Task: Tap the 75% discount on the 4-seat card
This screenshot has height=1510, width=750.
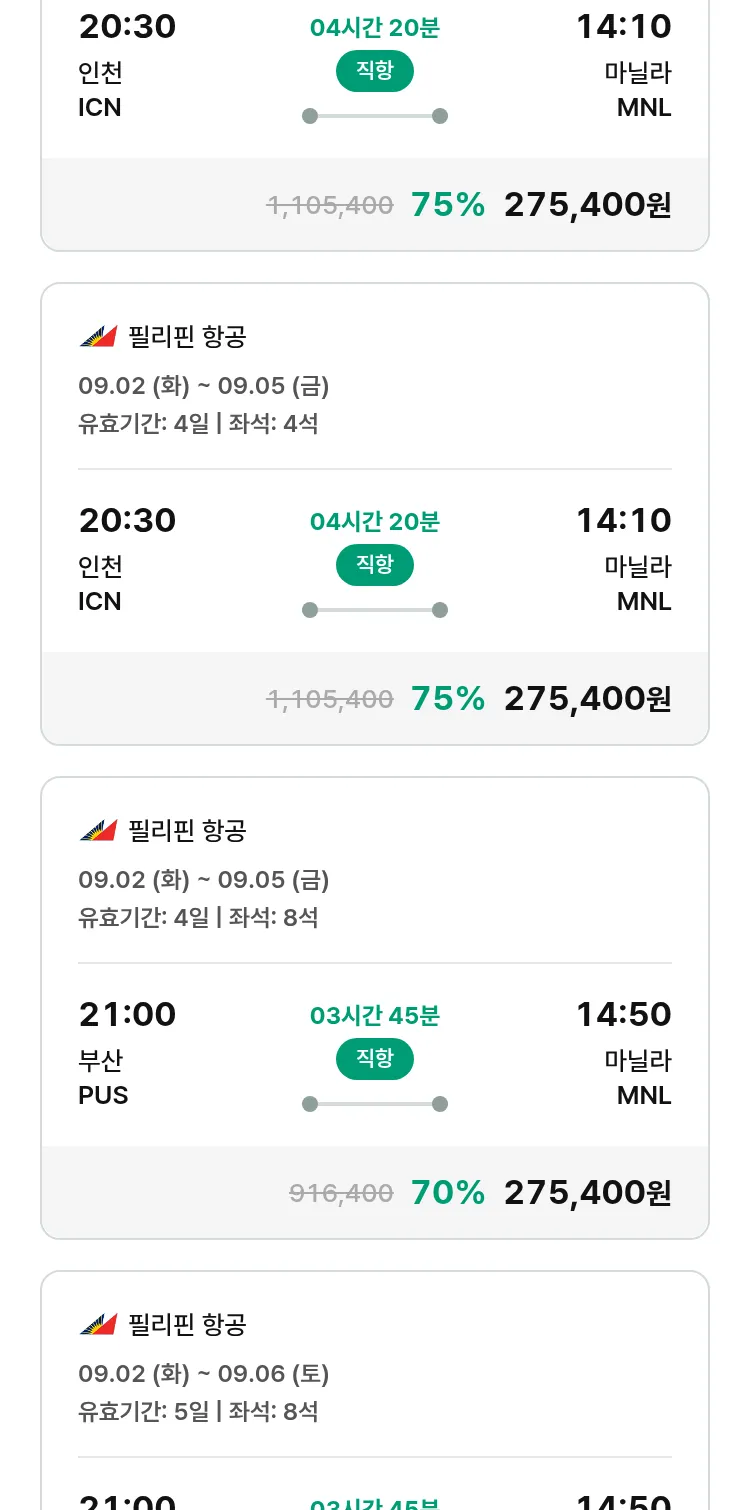Action: [447, 698]
